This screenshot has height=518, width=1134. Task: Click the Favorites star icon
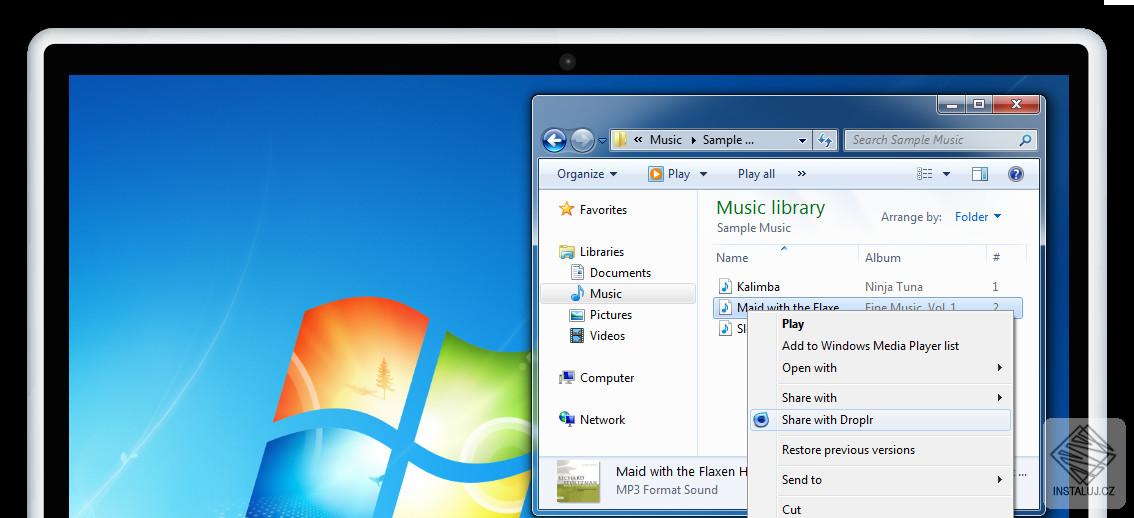(566, 209)
